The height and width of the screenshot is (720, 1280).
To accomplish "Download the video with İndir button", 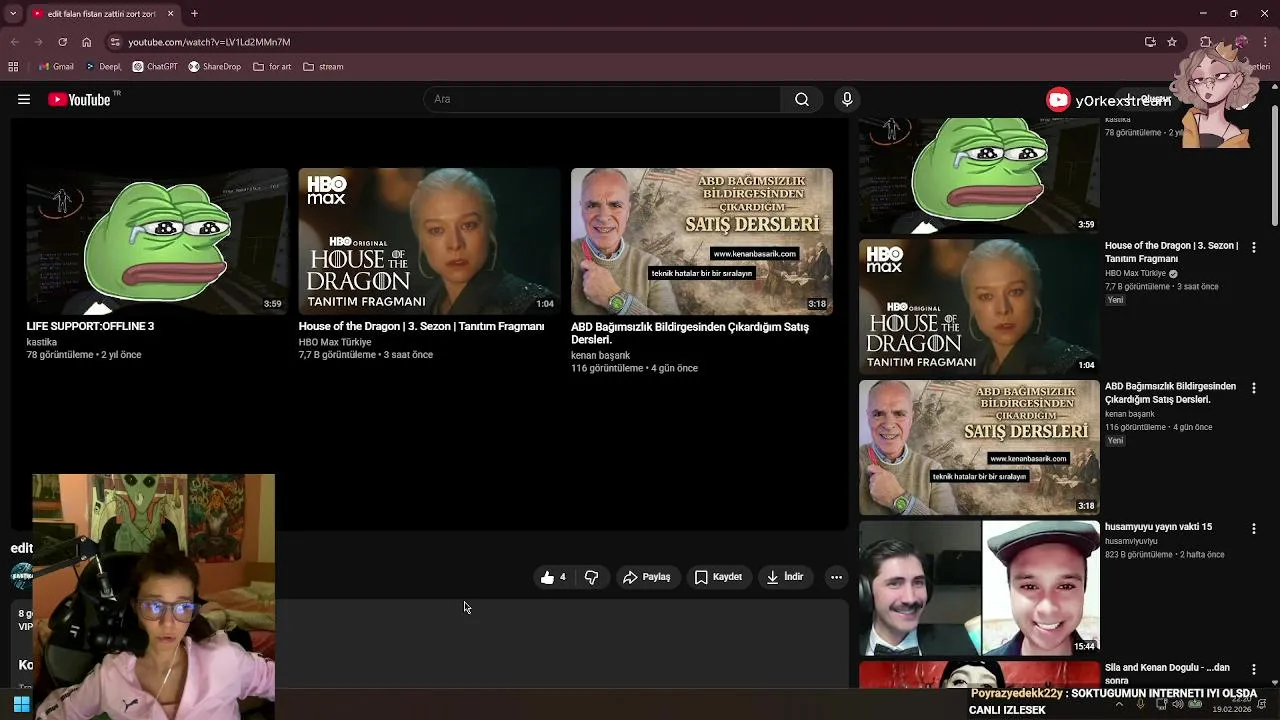I will pos(785,577).
